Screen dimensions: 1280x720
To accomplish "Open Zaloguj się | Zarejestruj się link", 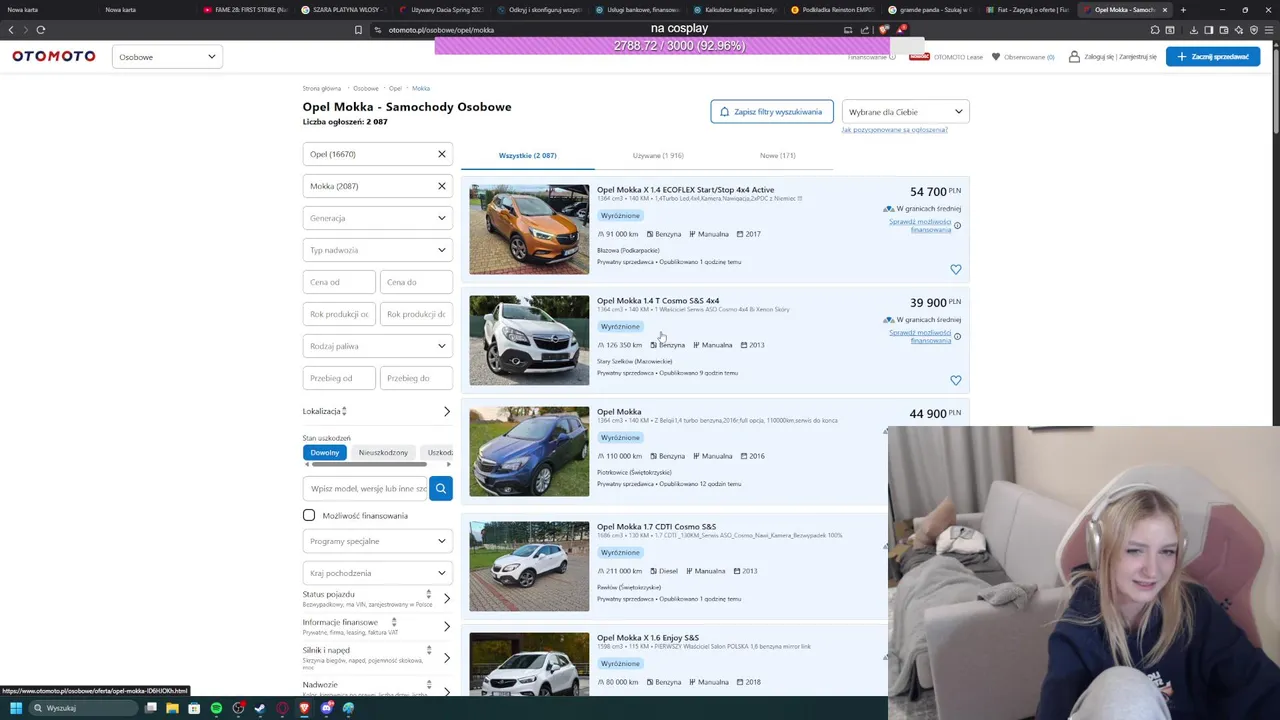I will [1112, 57].
